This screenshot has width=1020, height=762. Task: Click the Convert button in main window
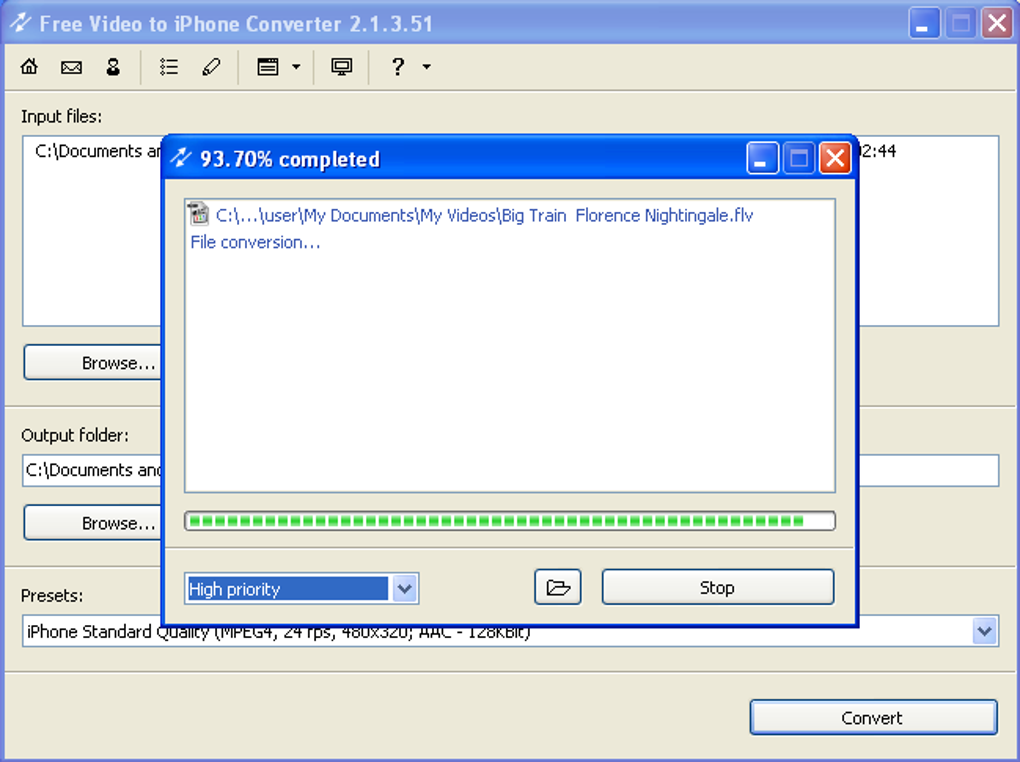click(x=873, y=717)
